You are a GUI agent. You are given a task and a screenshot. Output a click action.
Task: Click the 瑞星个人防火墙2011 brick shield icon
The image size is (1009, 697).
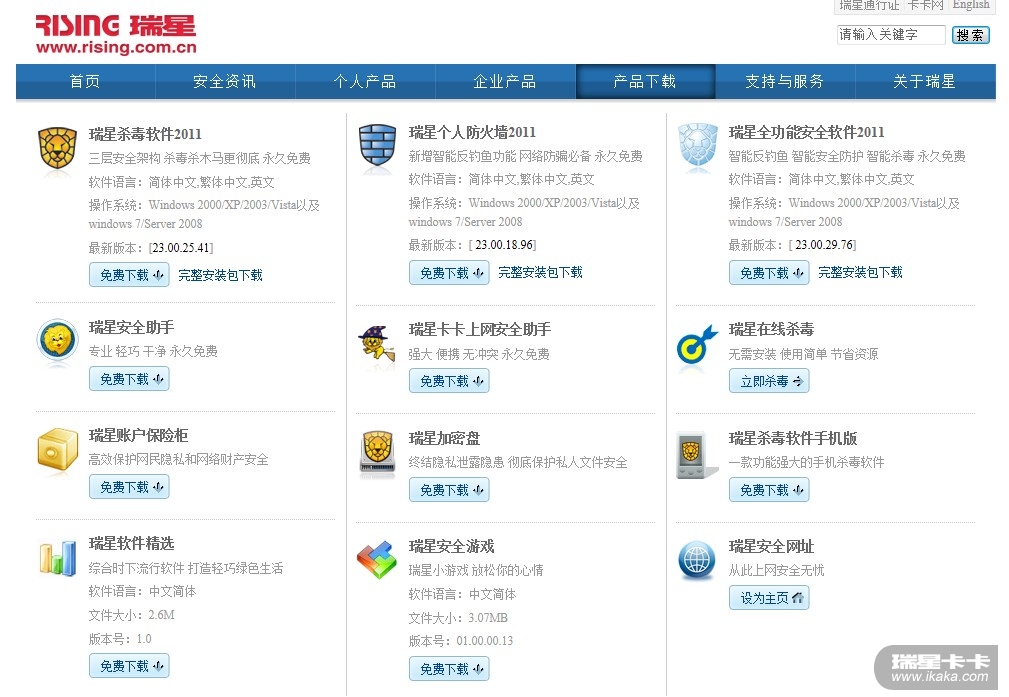pyautogui.click(x=377, y=147)
